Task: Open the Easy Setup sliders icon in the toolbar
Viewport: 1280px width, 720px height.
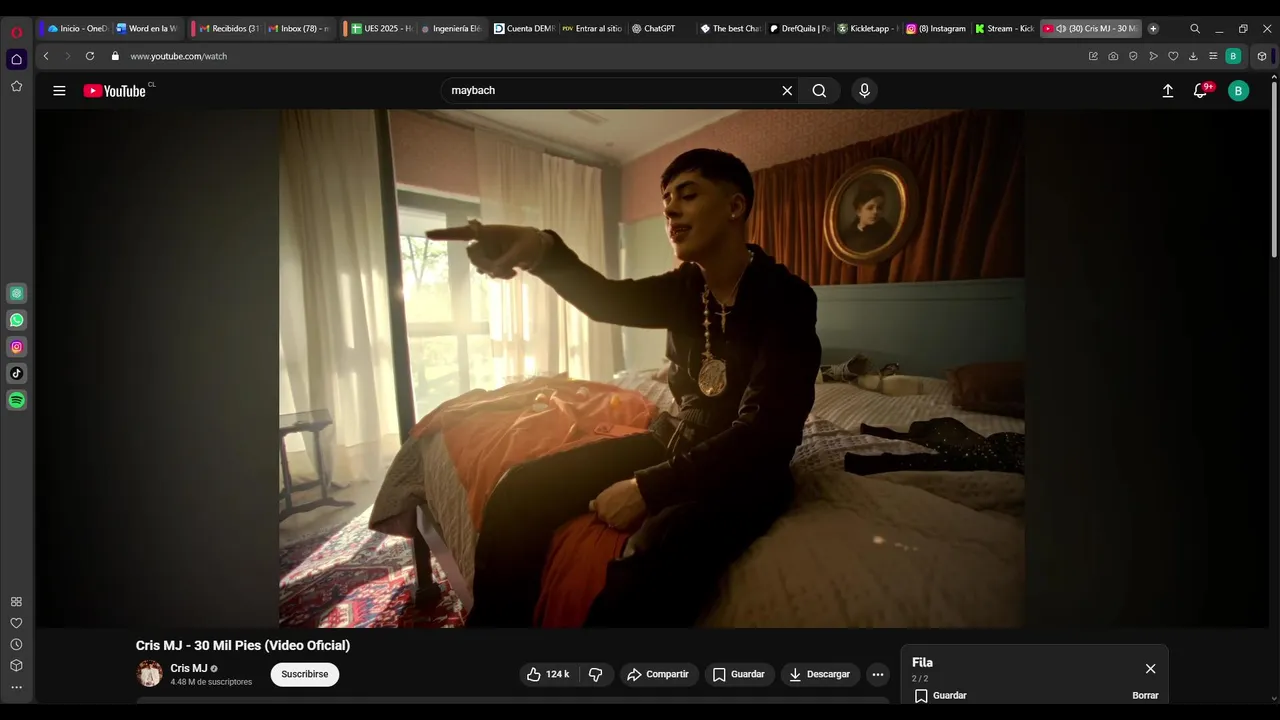Action: pyautogui.click(x=1213, y=56)
